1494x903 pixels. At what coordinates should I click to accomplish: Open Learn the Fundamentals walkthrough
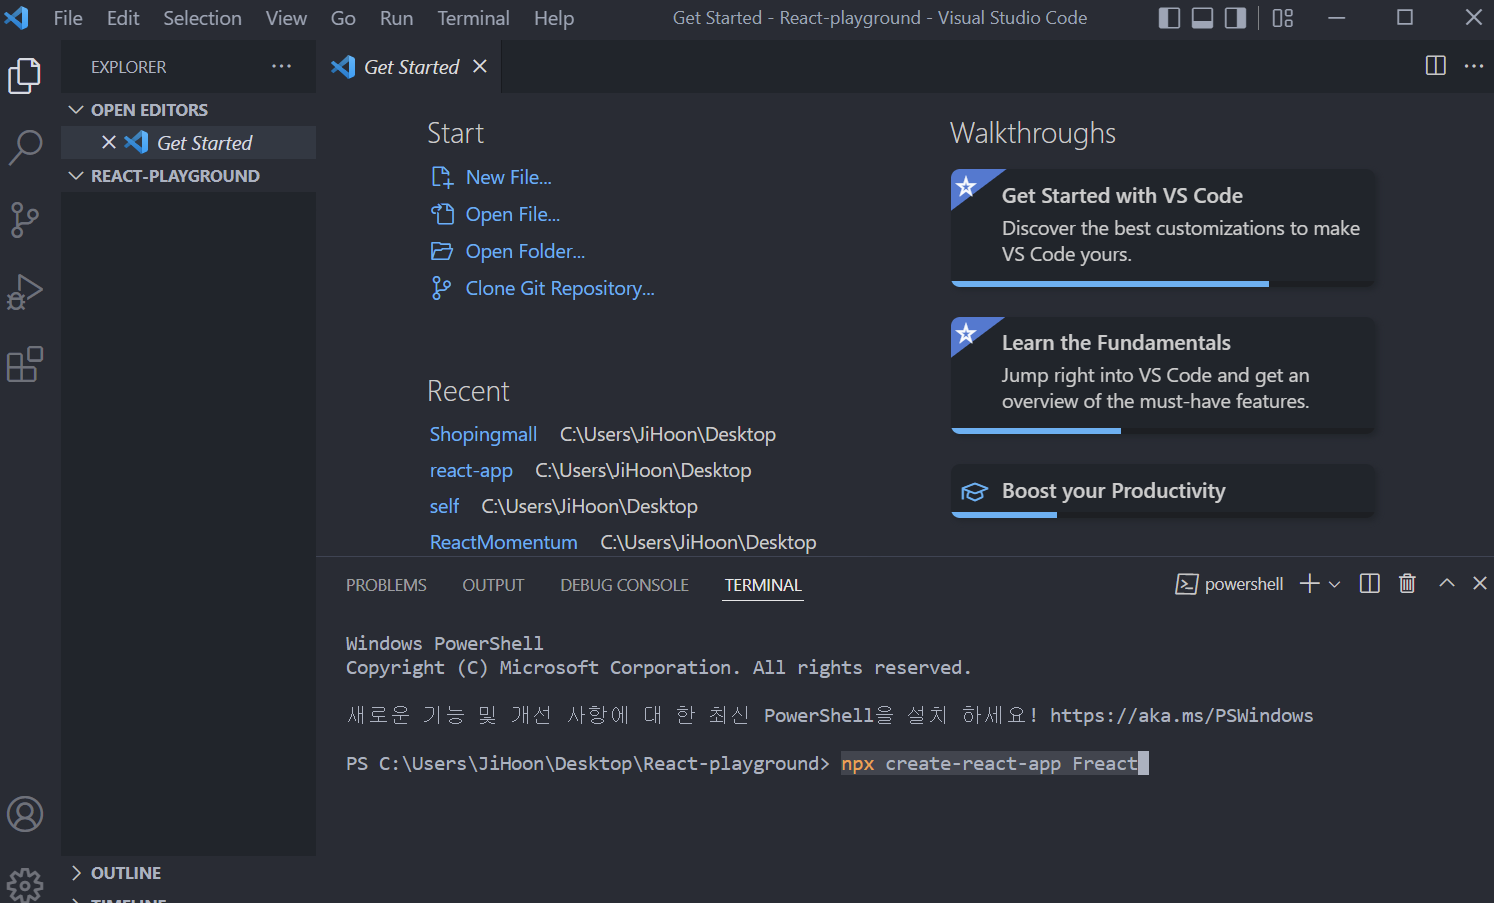1162,375
